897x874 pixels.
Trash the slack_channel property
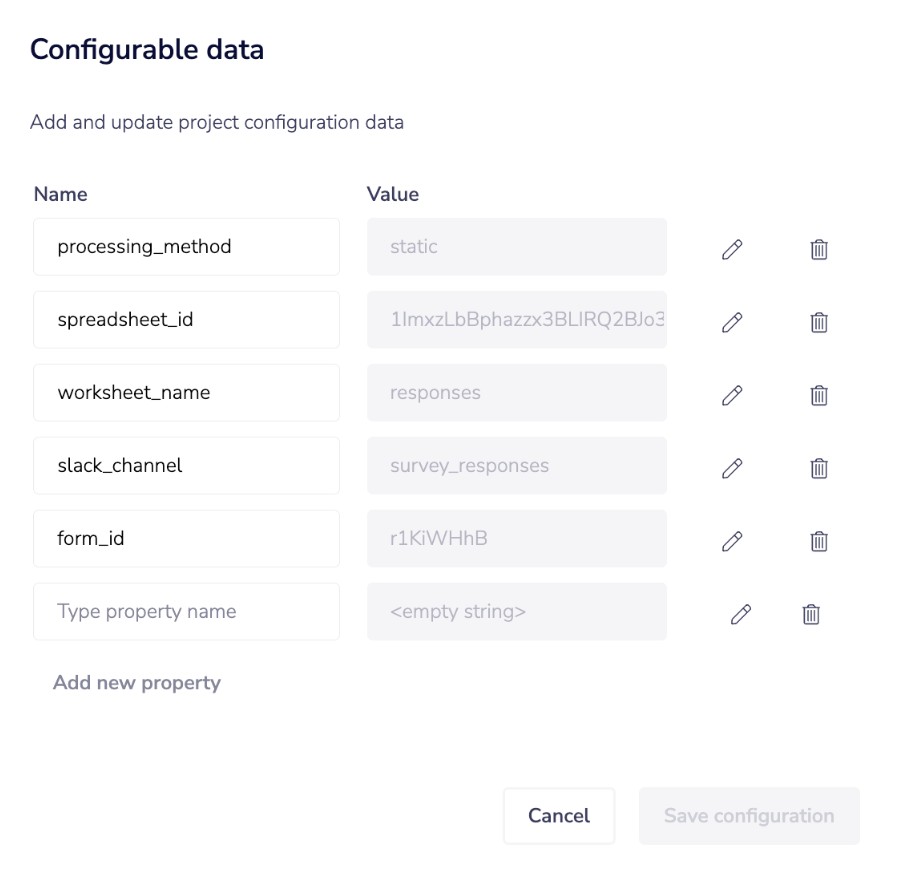[818, 468]
